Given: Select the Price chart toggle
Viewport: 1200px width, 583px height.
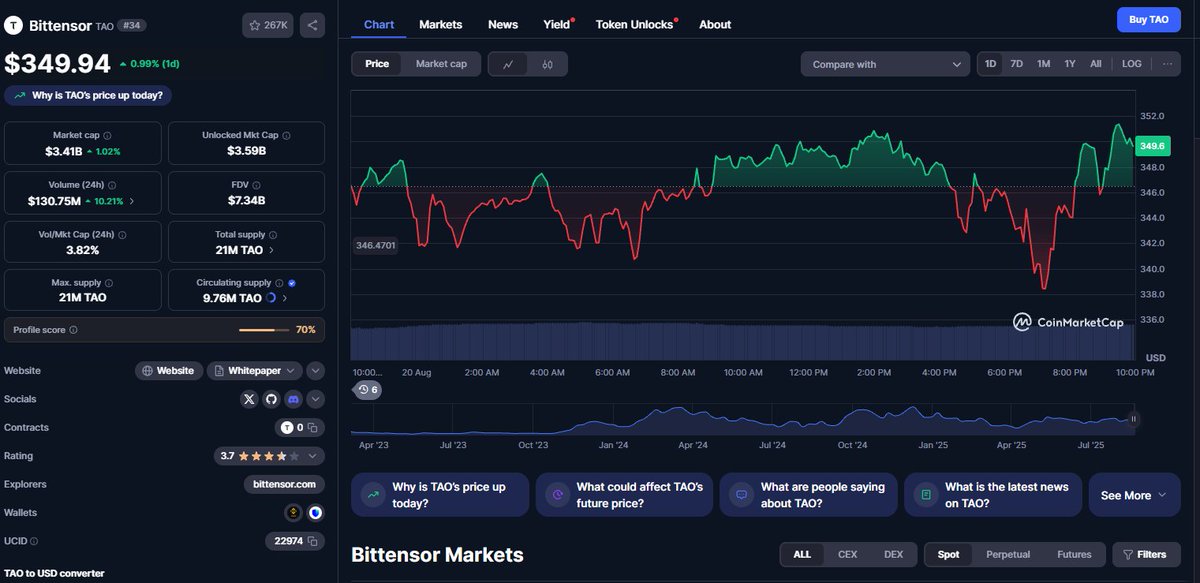Looking at the screenshot, I should 377,64.
